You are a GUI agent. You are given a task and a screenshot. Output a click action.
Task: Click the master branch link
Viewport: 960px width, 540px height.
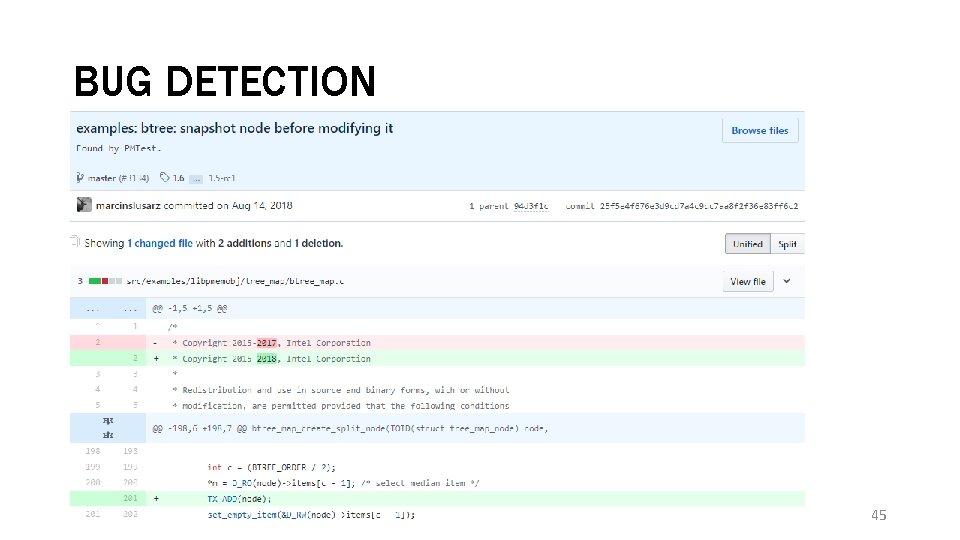(102, 178)
